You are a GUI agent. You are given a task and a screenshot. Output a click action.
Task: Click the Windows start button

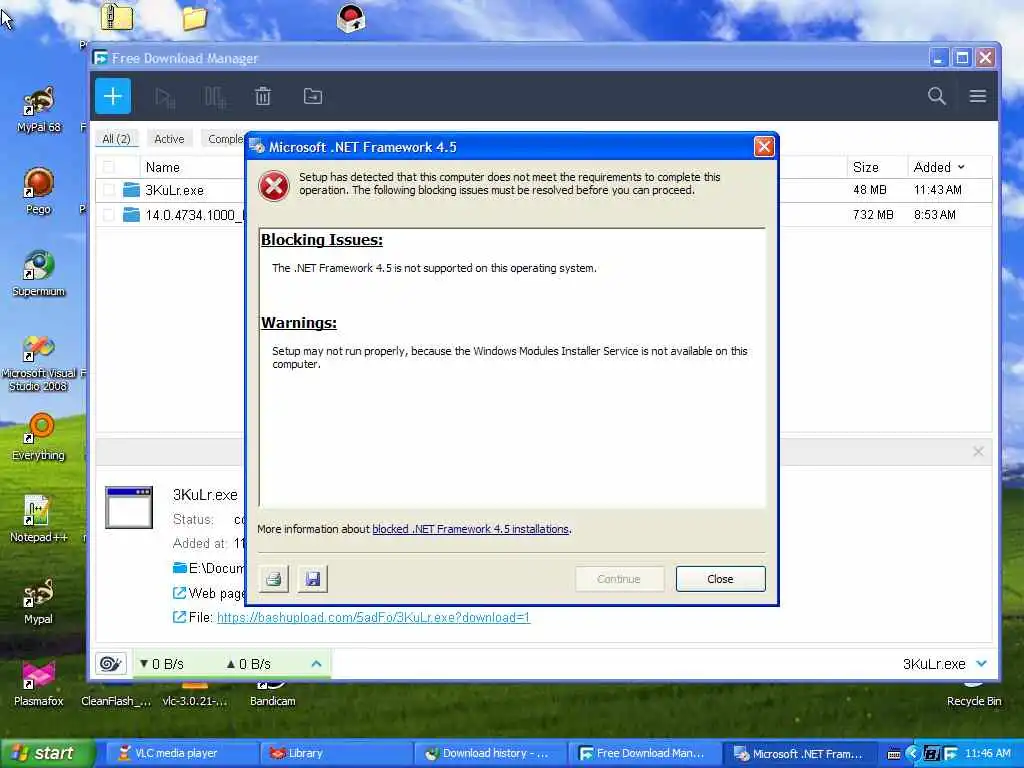click(x=47, y=753)
